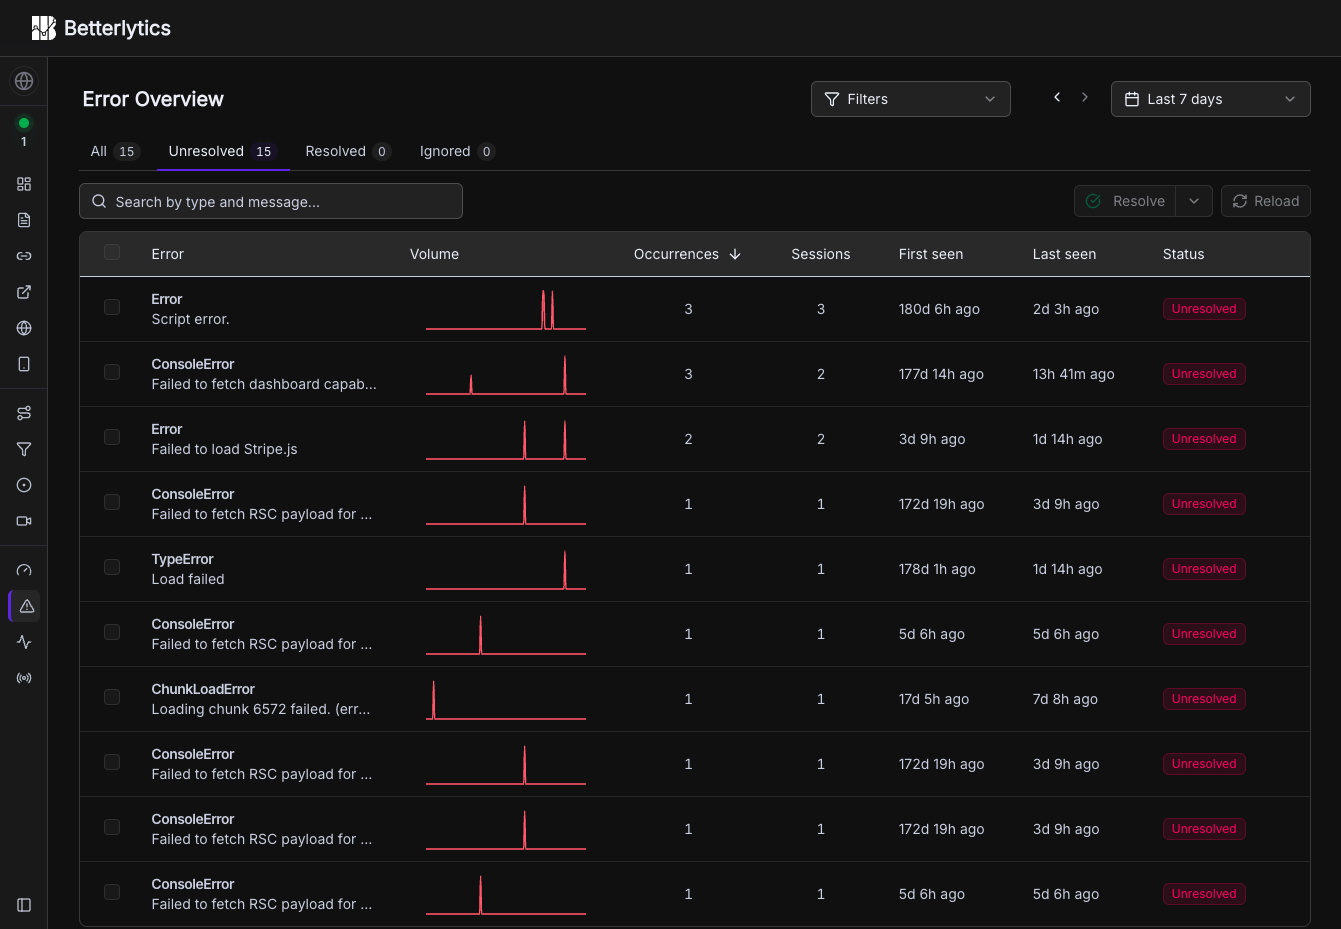
Task: Open the site globe selector in the sidebar
Action: click(24, 81)
